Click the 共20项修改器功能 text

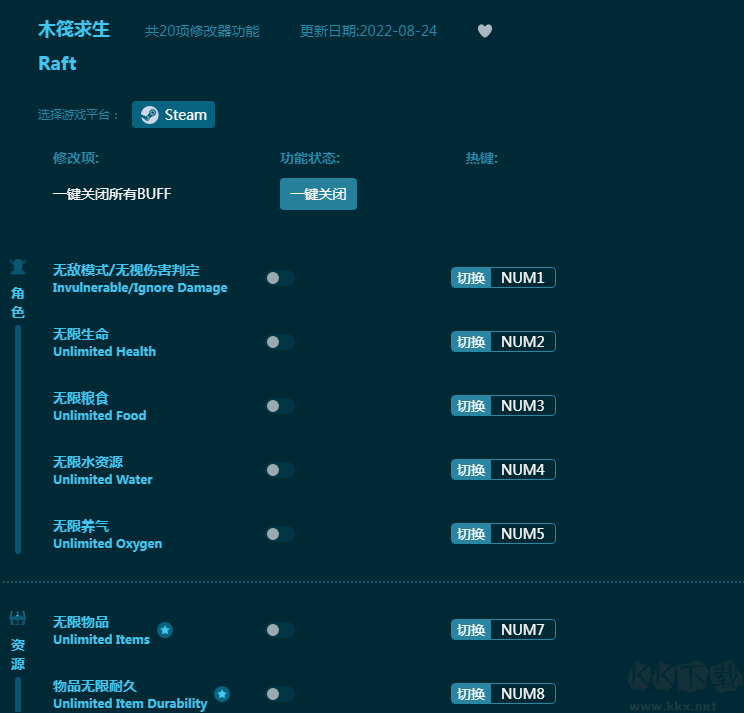[202, 31]
